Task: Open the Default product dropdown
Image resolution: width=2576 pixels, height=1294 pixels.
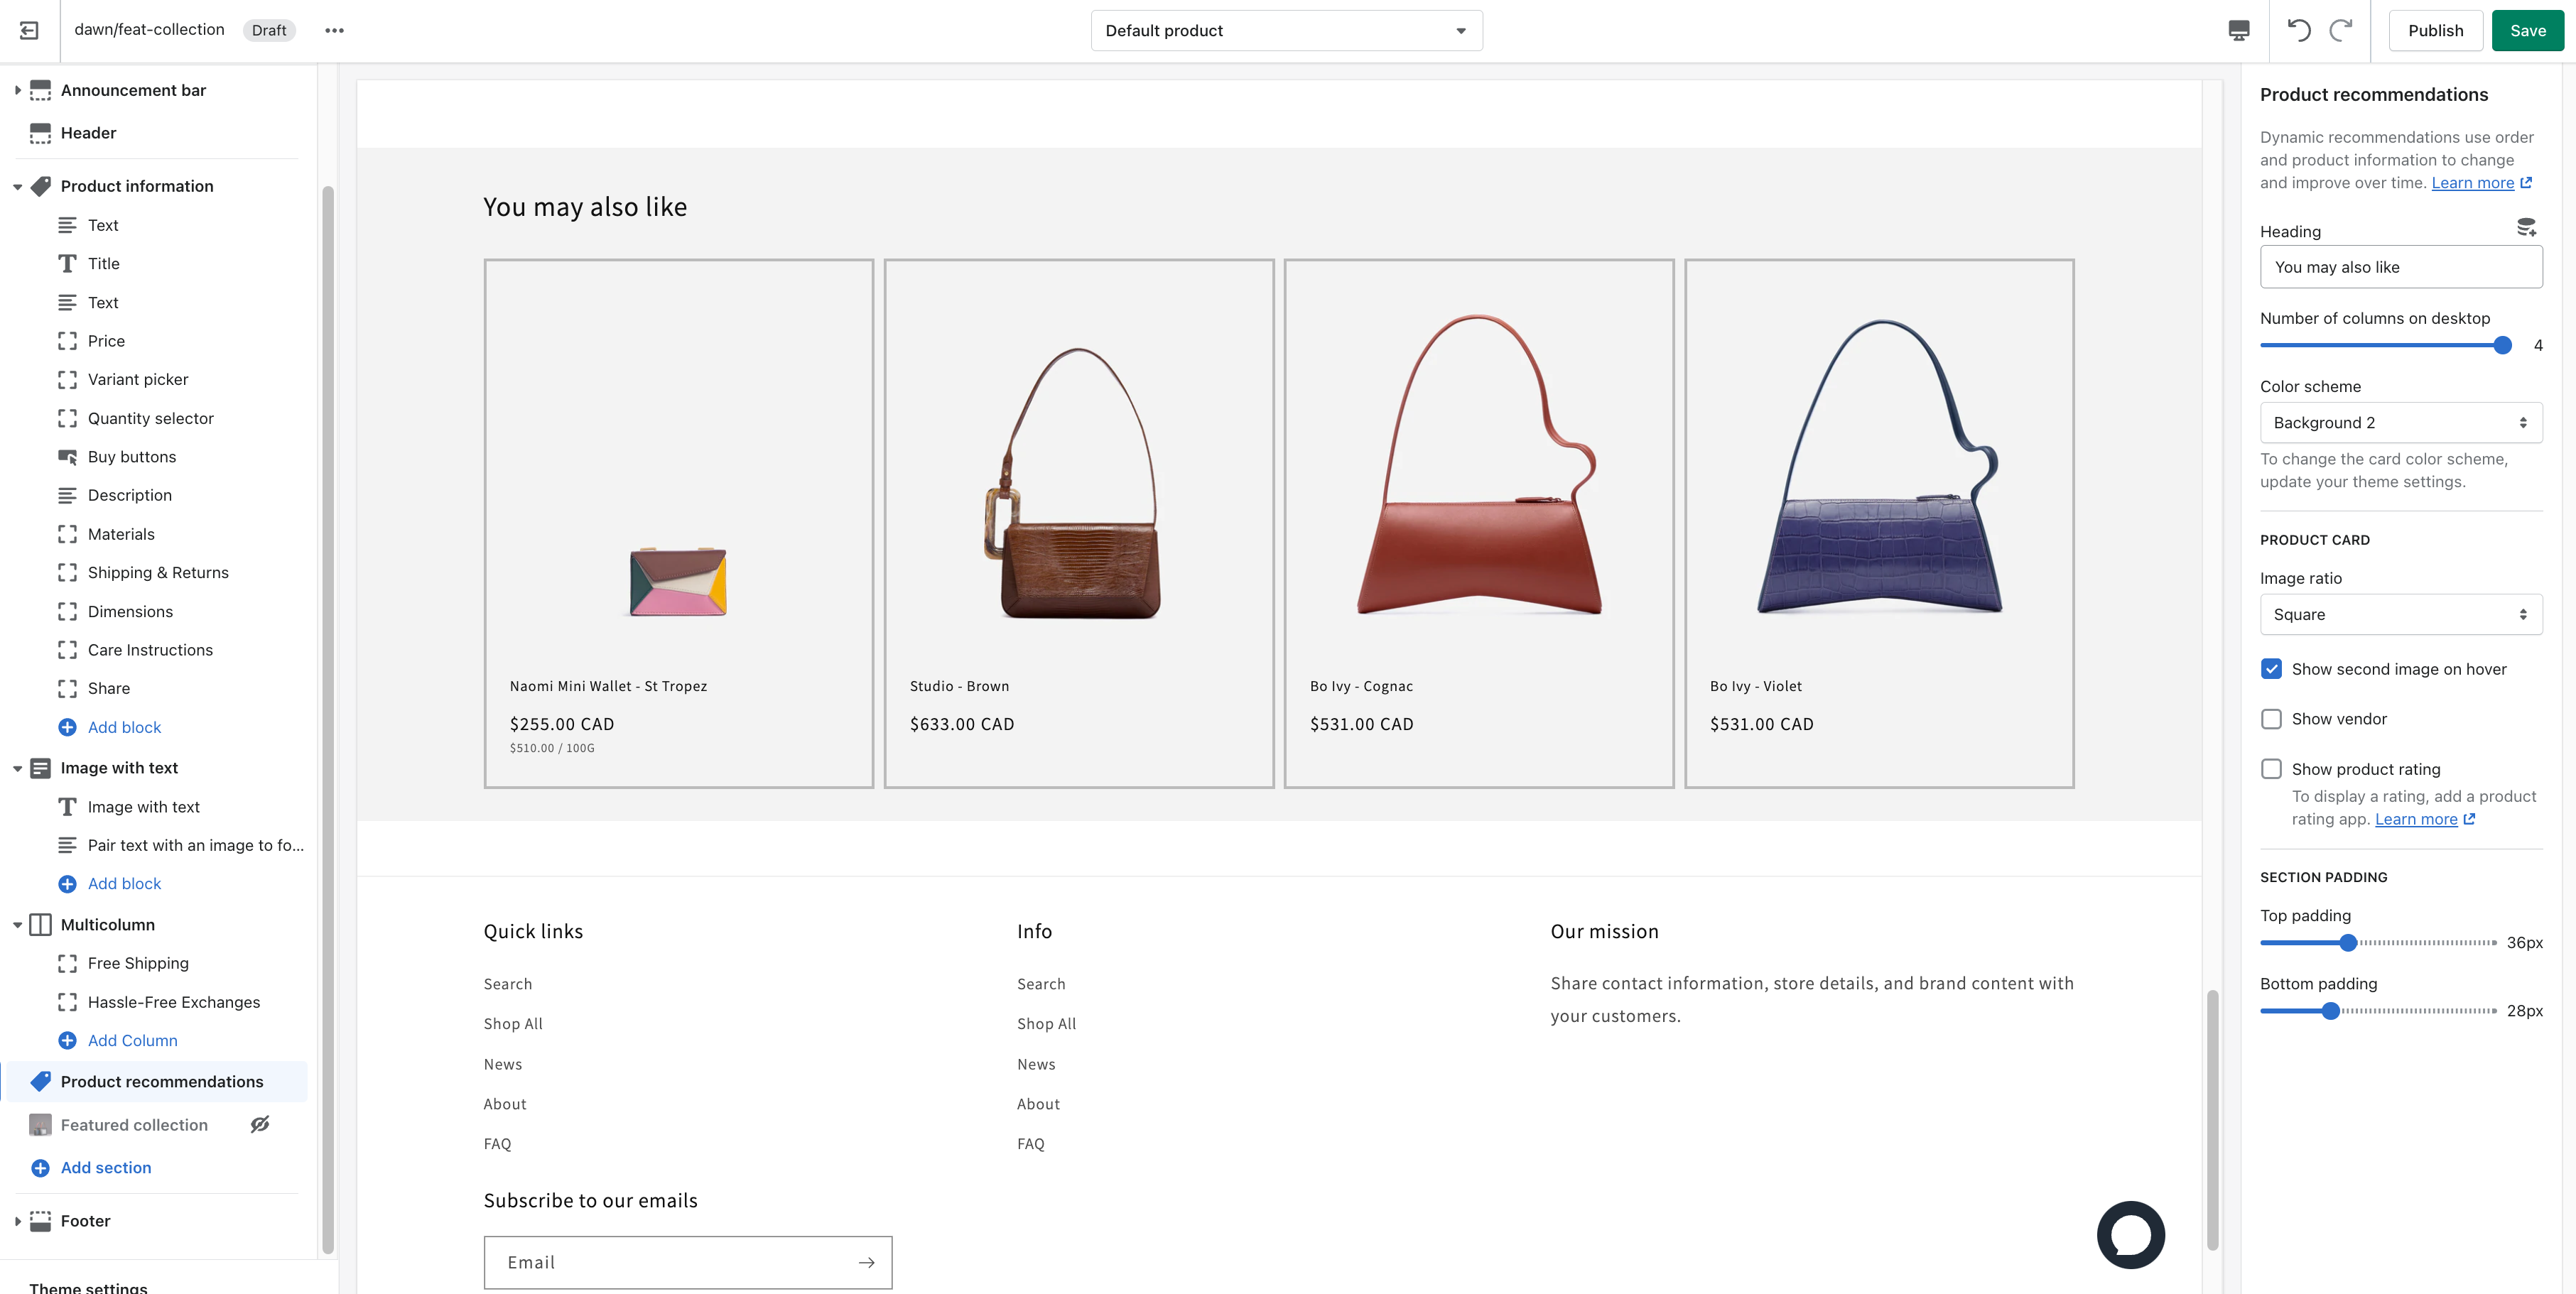Action: [x=1286, y=30]
